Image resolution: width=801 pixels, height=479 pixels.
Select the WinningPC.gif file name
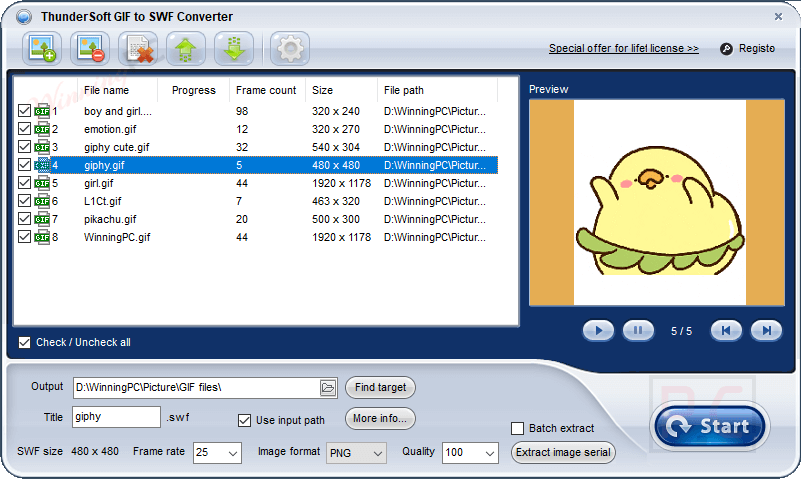[117, 237]
